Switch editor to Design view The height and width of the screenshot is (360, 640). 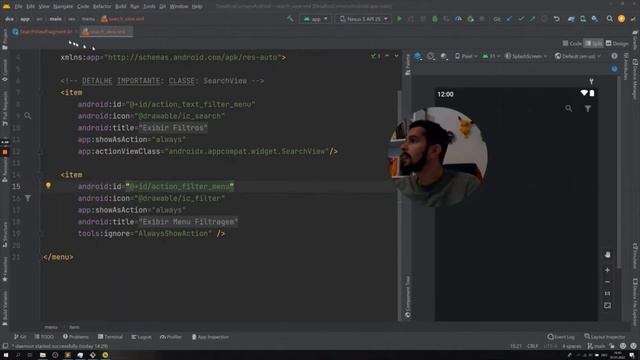pyautogui.click(x=617, y=43)
